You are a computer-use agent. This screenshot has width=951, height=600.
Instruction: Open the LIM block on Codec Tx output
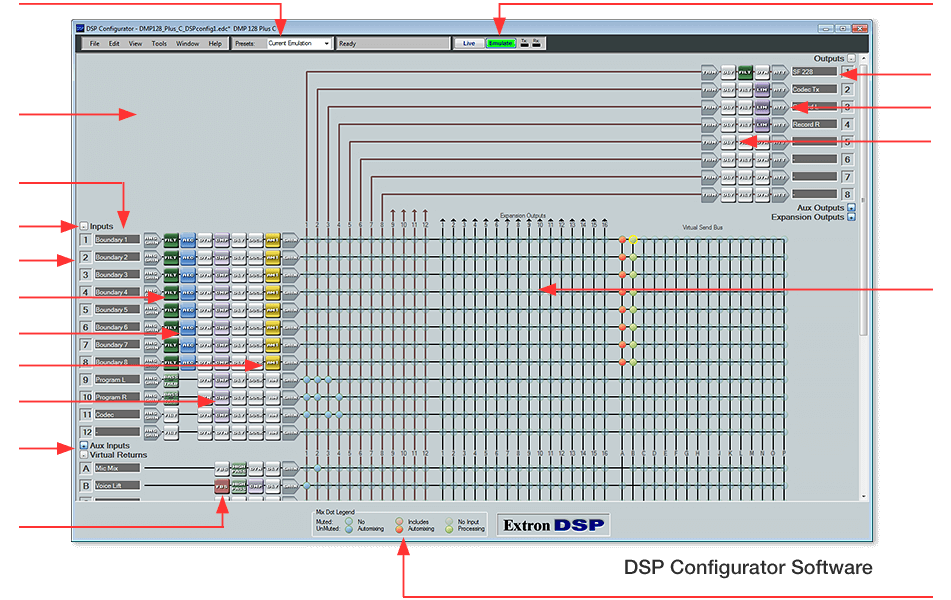(x=761, y=90)
